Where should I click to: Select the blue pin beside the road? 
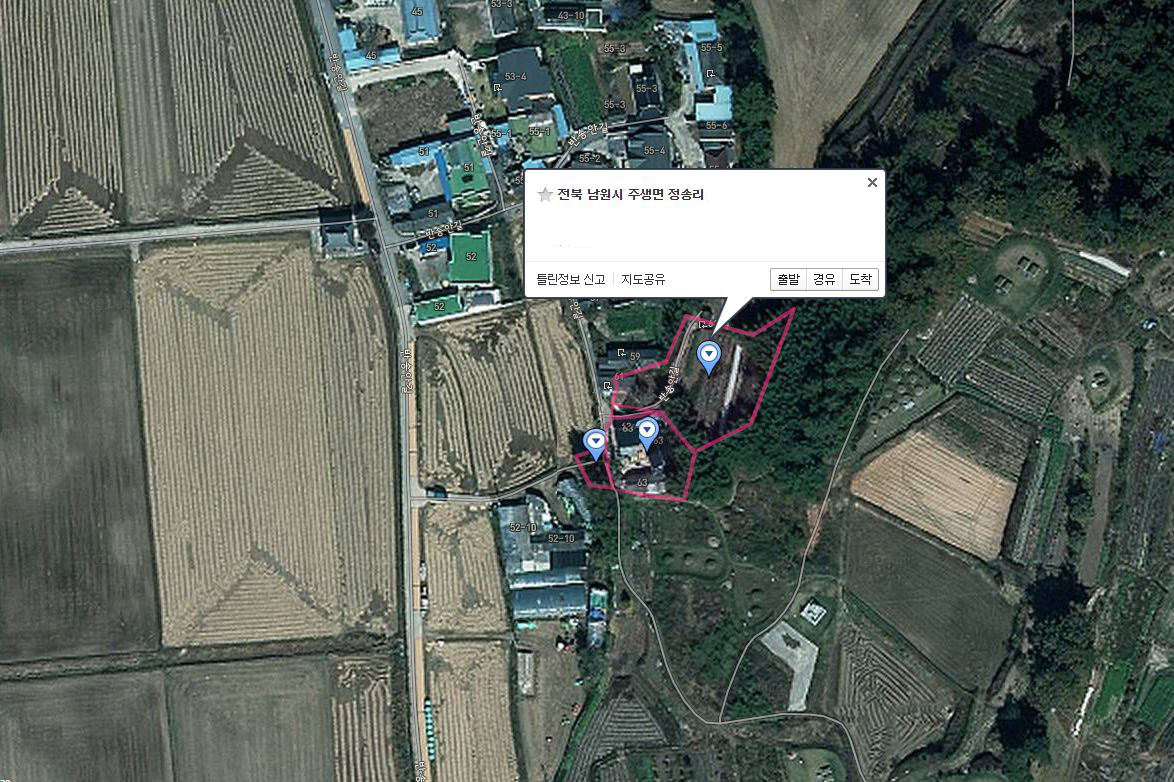[x=596, y=444]
